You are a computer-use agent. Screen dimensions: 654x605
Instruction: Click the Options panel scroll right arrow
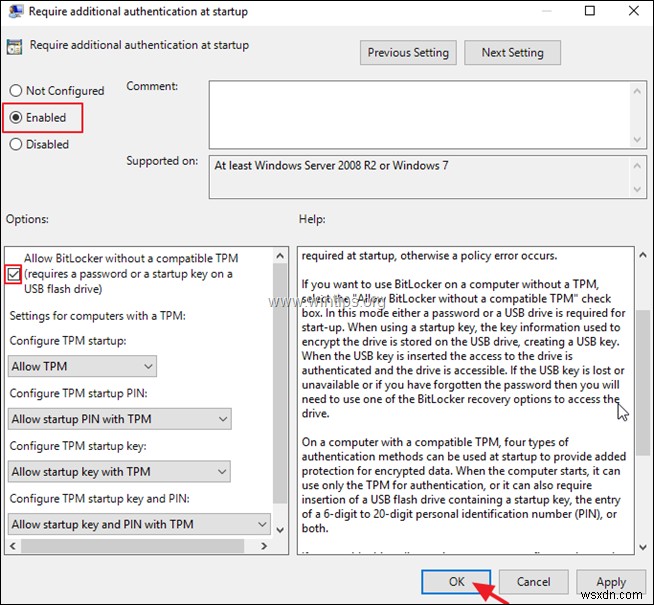264,546
